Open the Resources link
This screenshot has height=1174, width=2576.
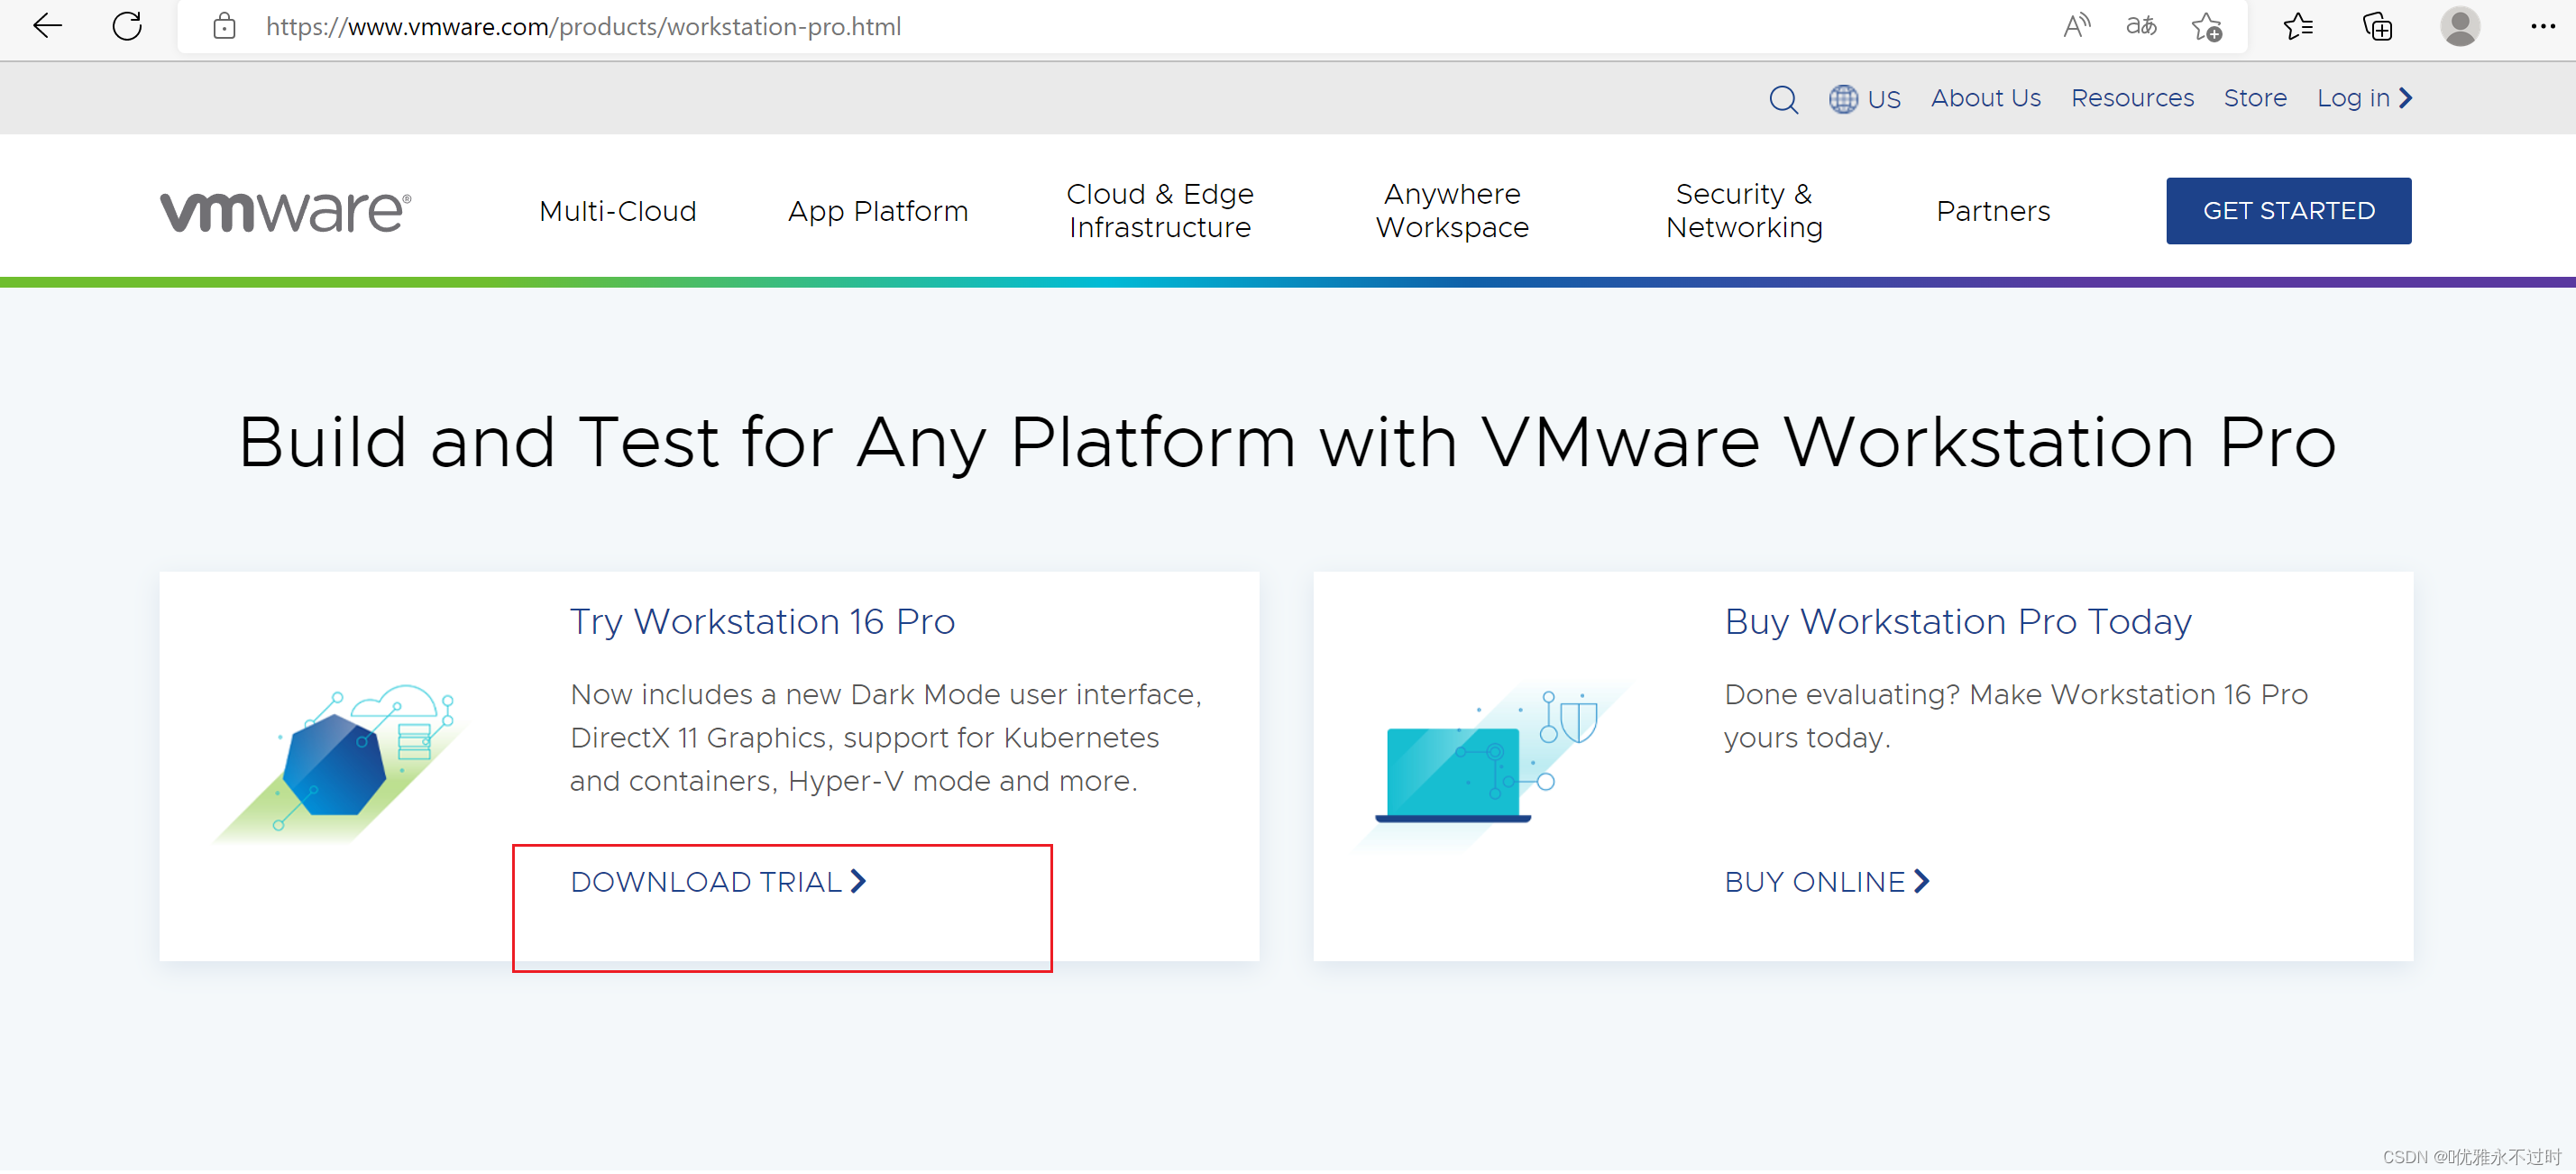[2132, 98]
